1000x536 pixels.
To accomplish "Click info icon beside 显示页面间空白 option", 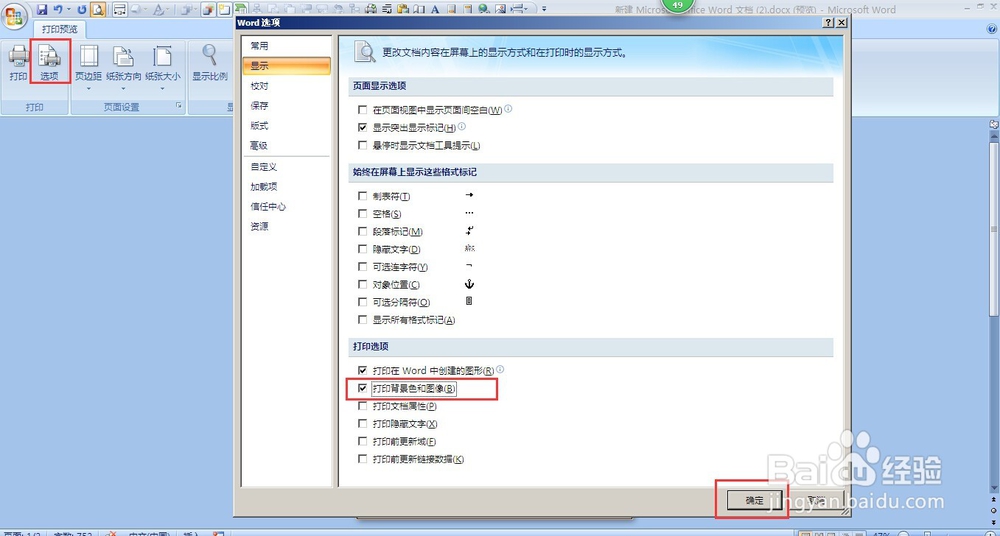I will [508, 109].
